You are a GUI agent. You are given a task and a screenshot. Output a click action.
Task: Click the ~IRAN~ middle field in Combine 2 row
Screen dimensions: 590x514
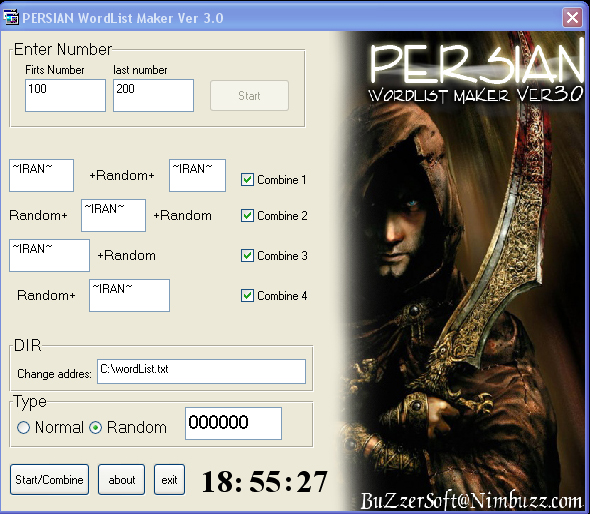click(x=113, y=215)
